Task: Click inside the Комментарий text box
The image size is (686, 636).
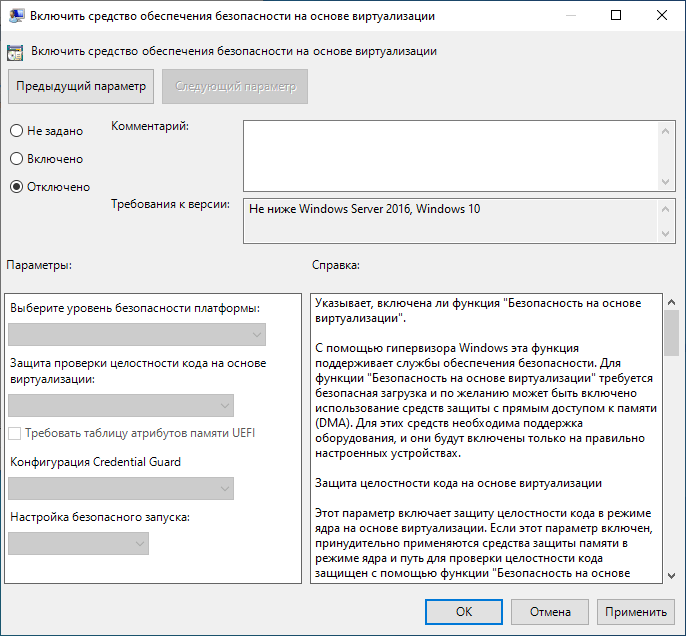Action: pyautogui.click(x=451, y=156)
